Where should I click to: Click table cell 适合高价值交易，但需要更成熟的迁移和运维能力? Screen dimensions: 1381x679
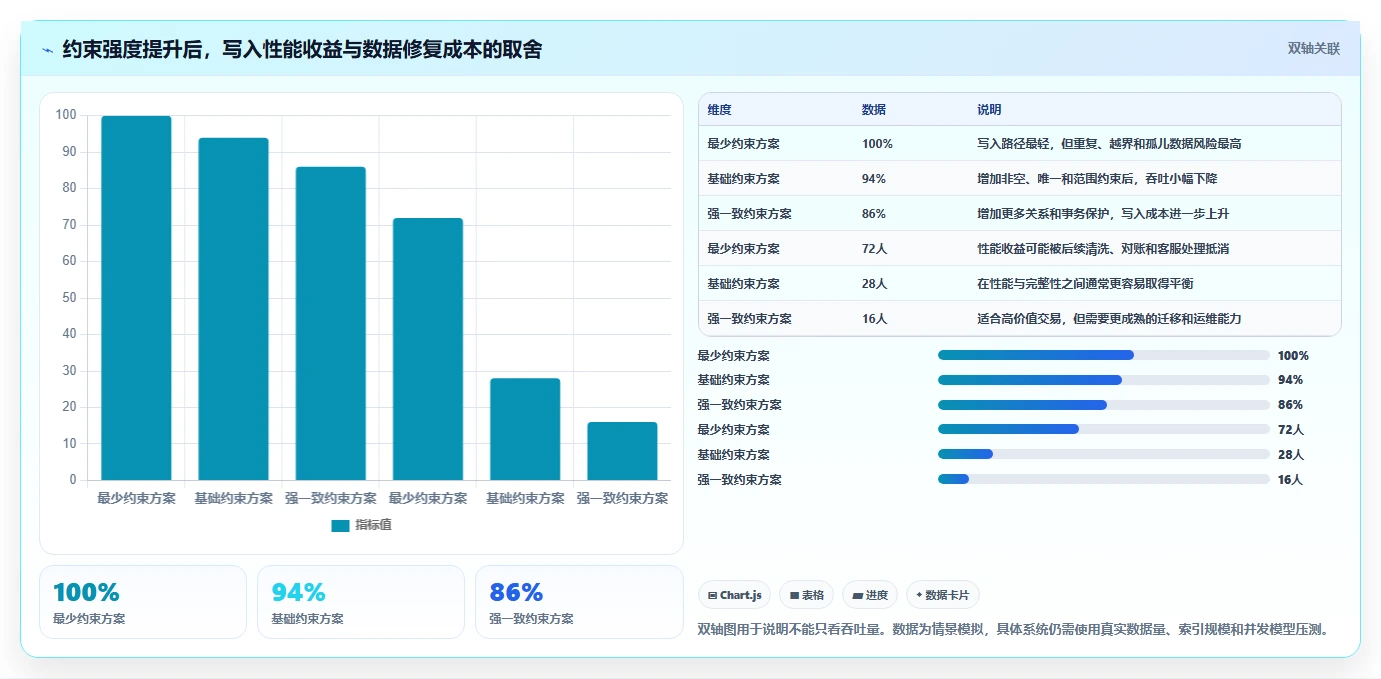(1109, 319)
